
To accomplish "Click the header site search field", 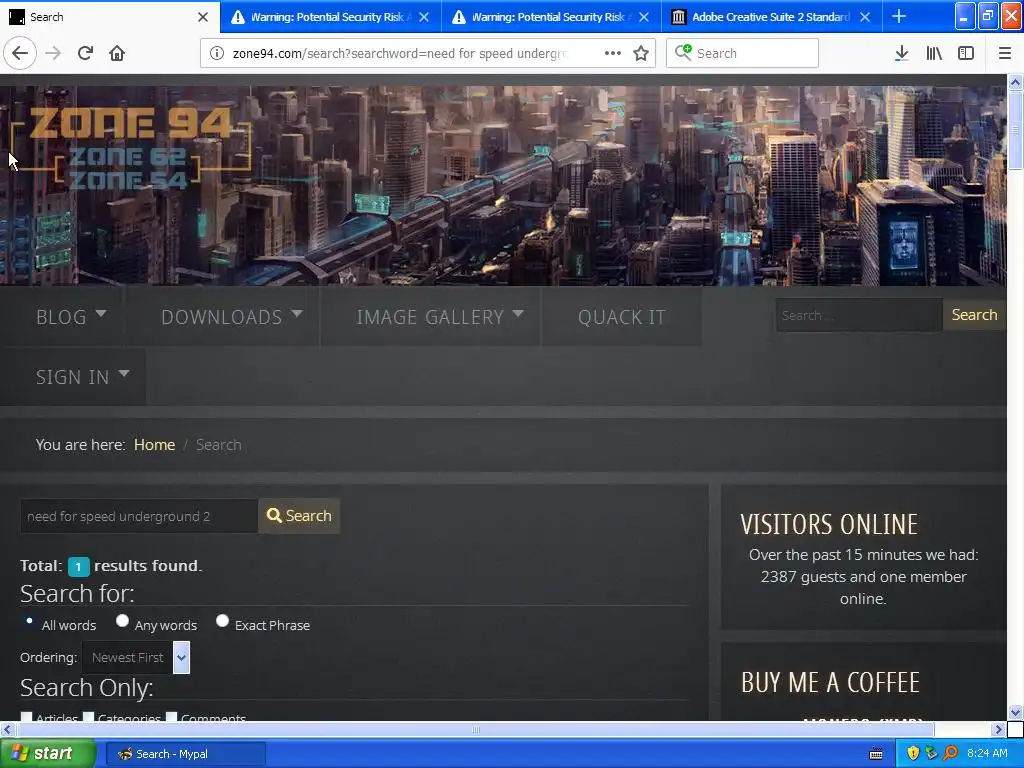I will point(859,315).
